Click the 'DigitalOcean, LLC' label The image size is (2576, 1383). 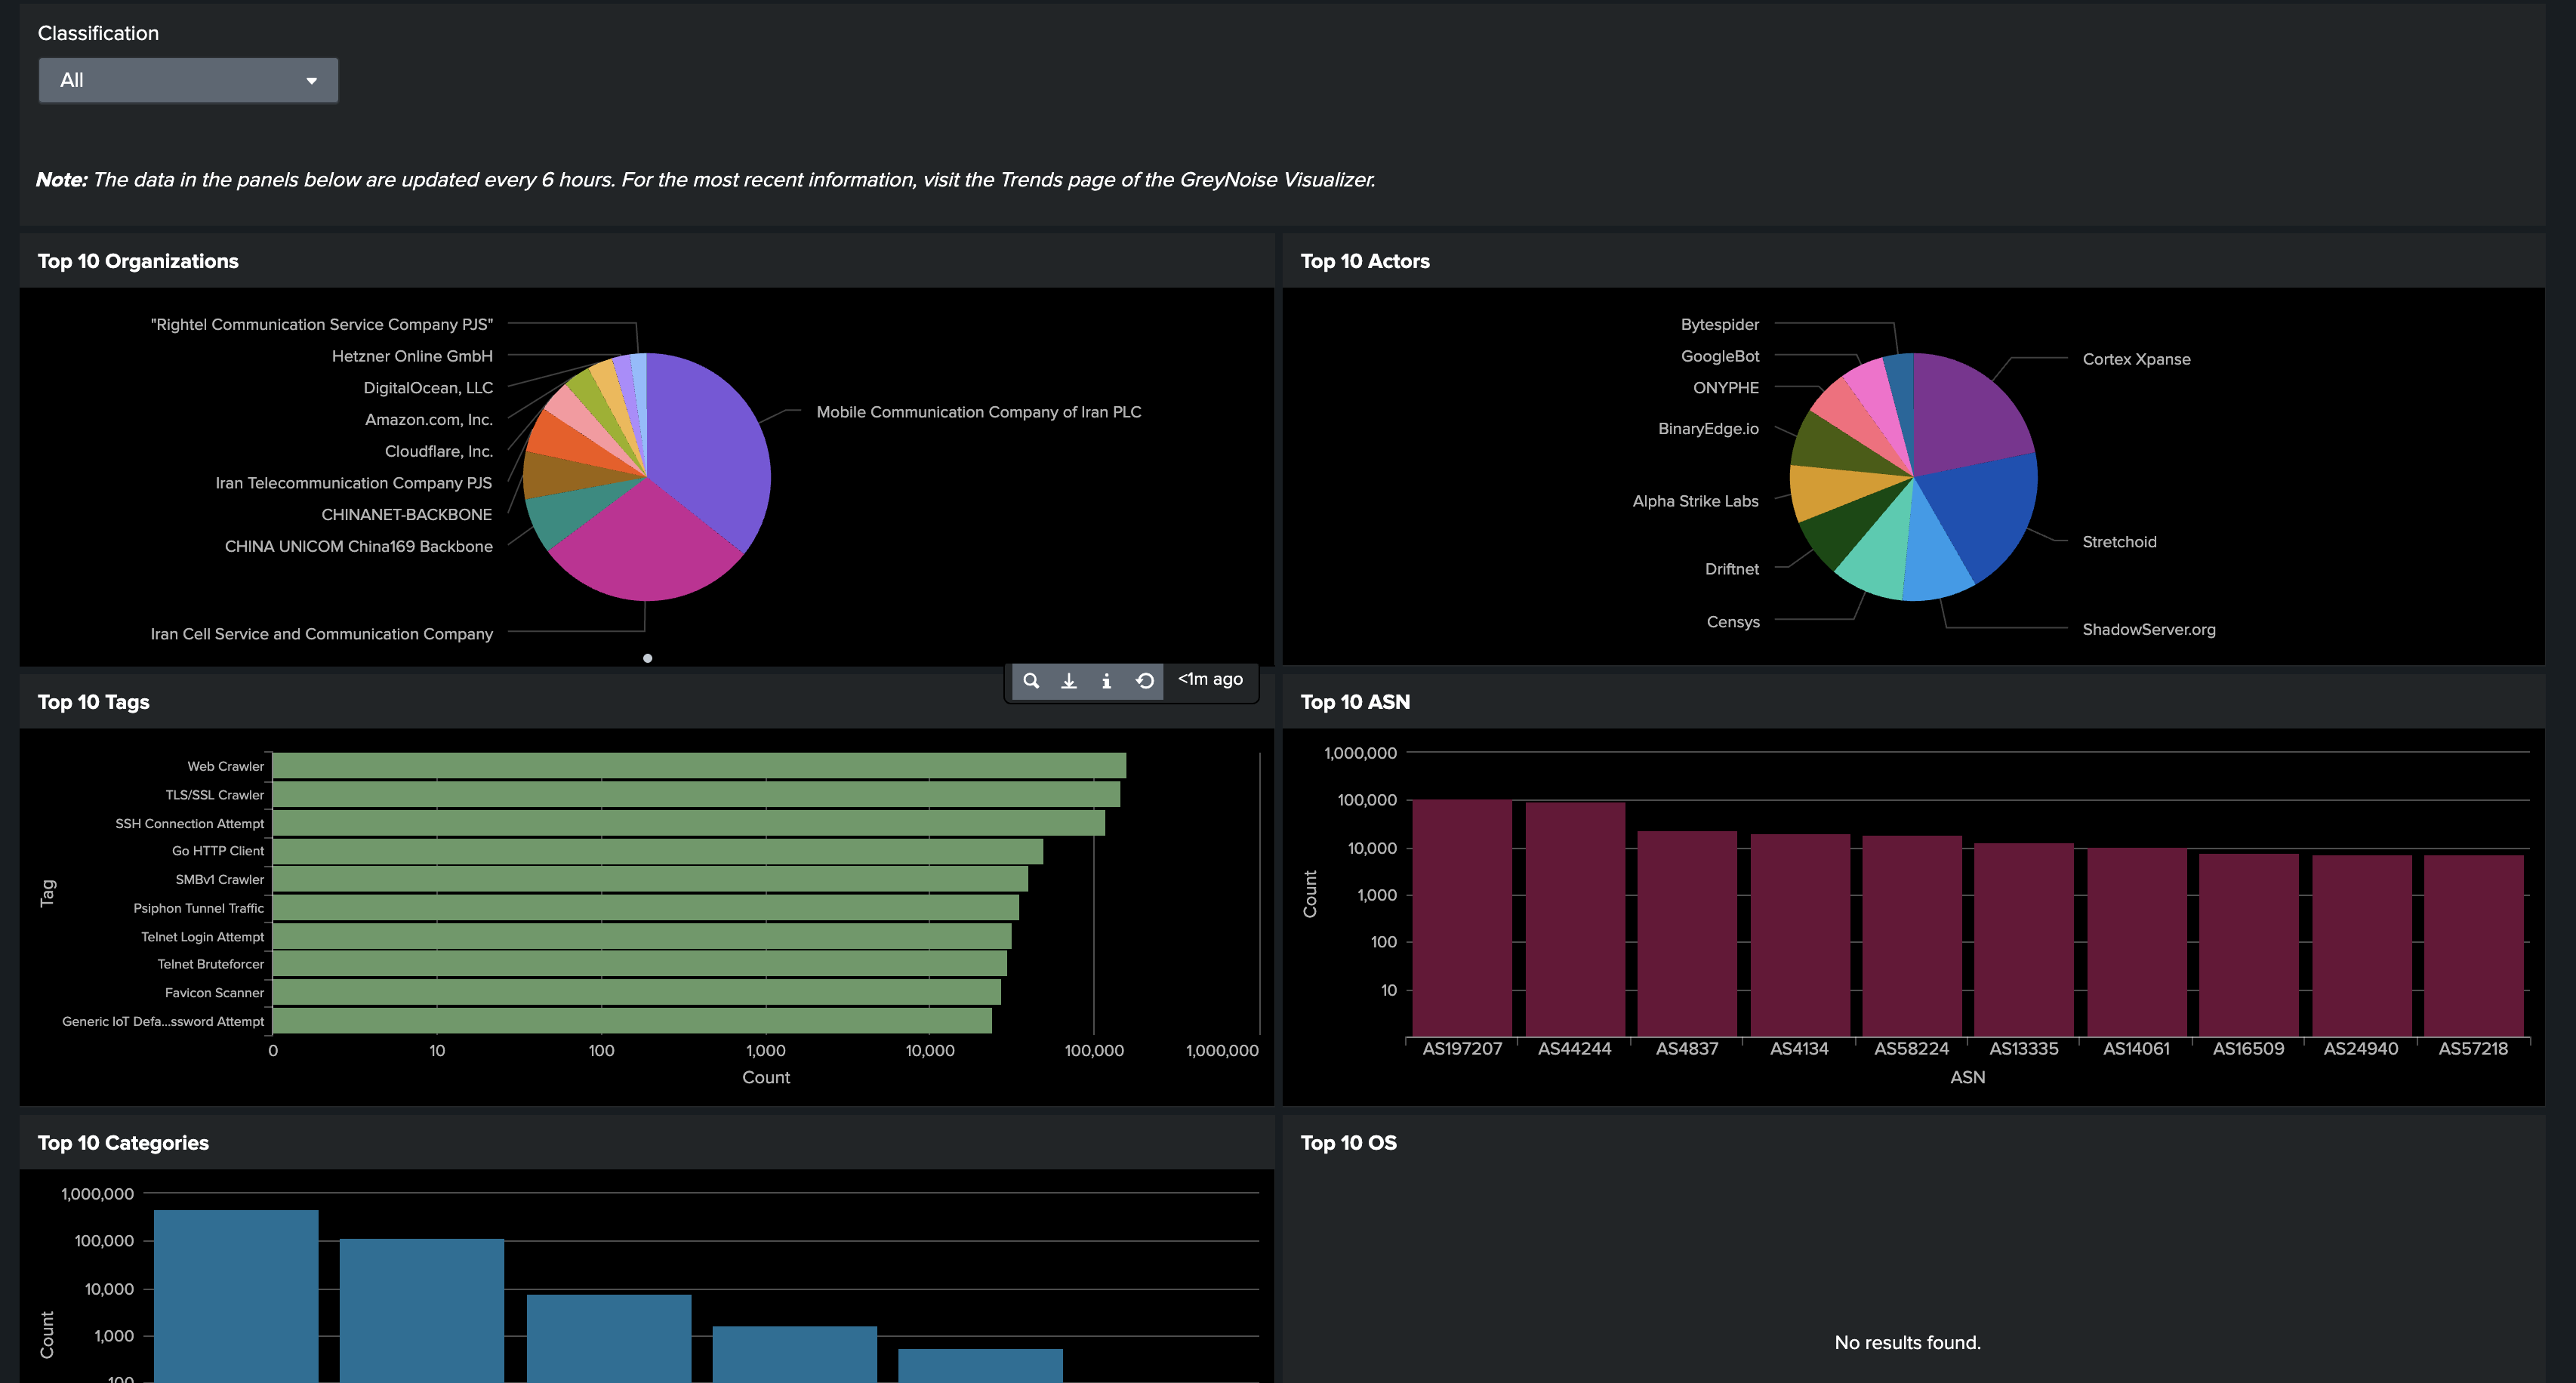coord(428,388)
